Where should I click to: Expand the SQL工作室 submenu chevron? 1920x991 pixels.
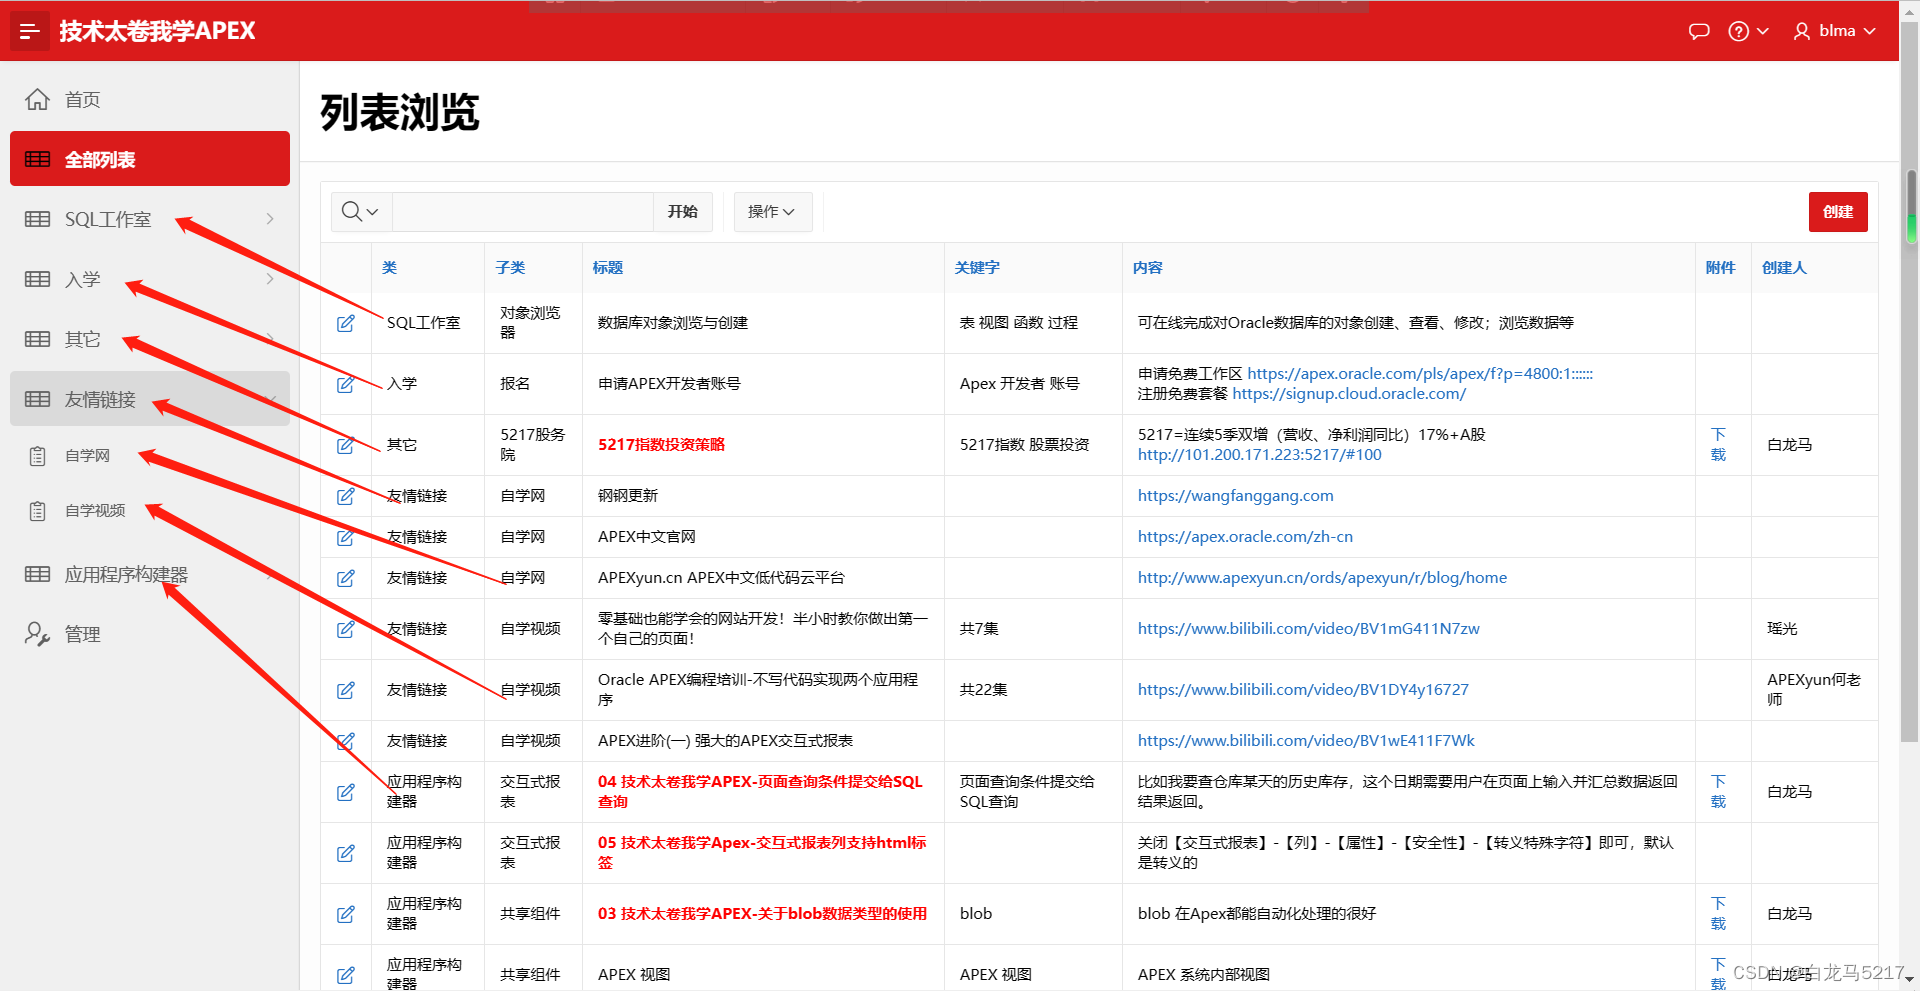(x=270, y=219)
